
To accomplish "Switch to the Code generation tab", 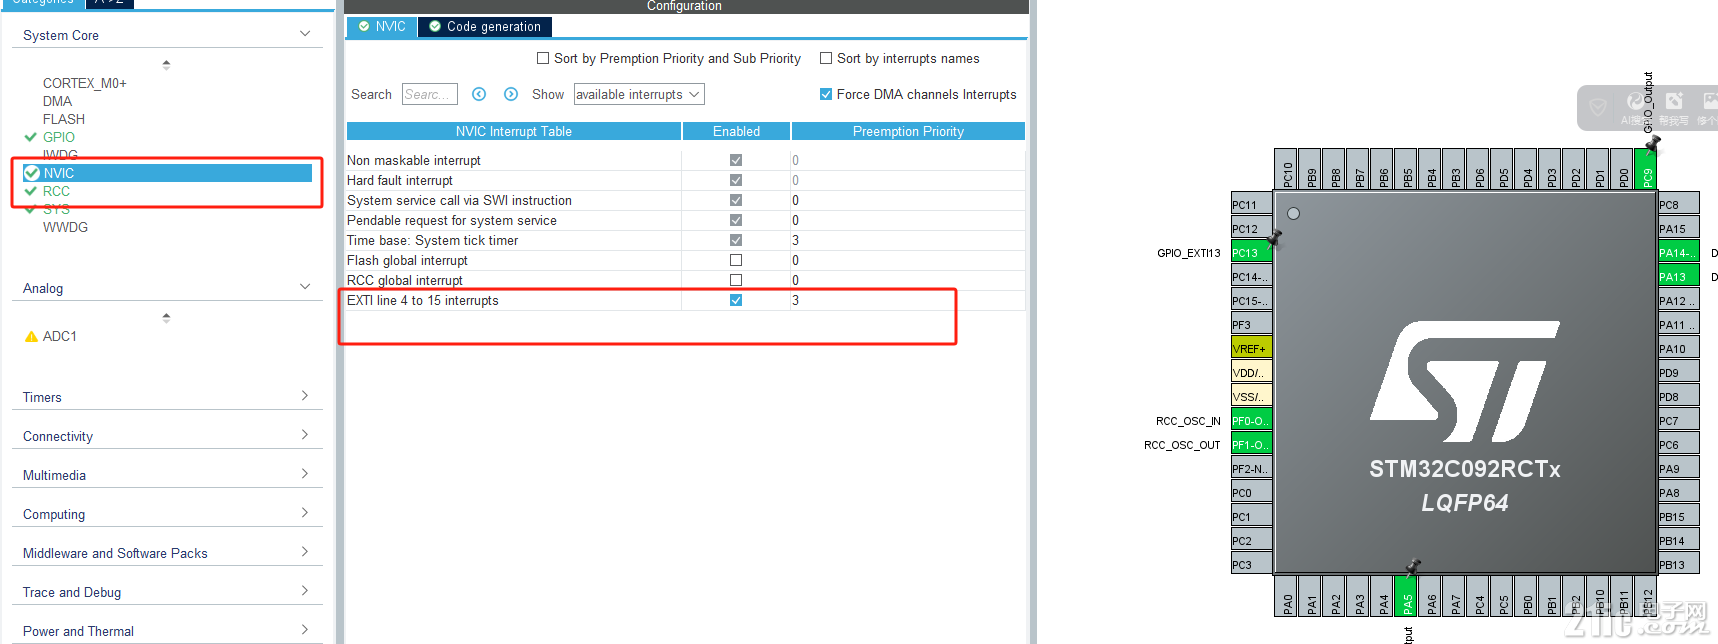I will (485, 27).
